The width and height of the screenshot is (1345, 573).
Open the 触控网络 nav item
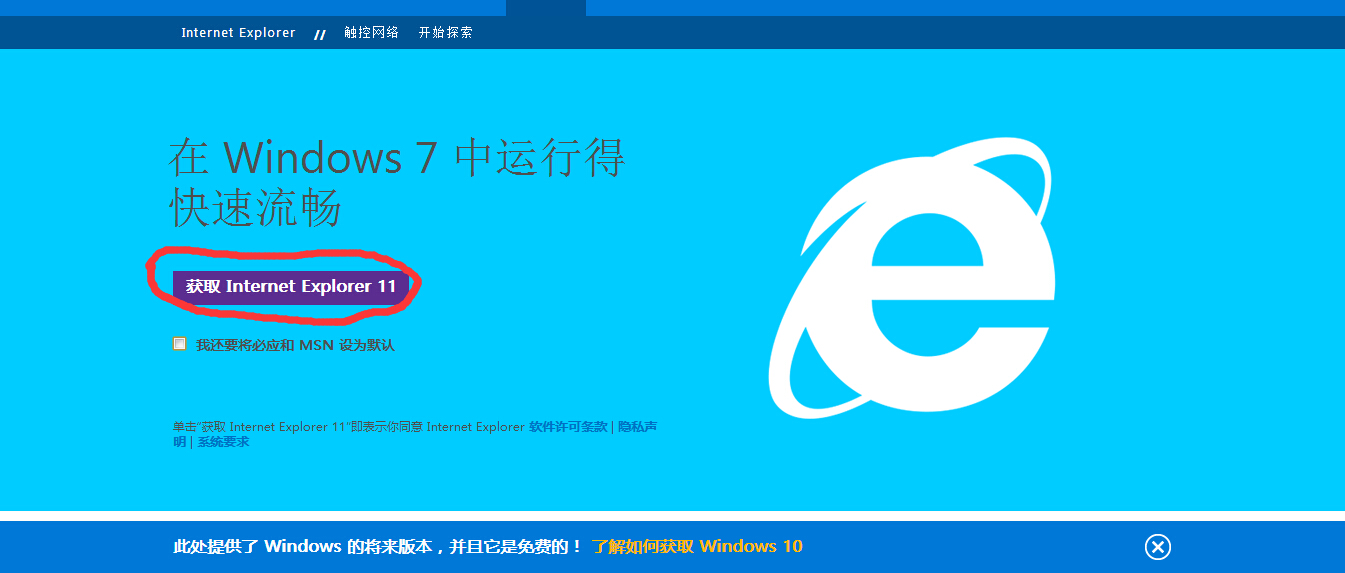[371, 32]
